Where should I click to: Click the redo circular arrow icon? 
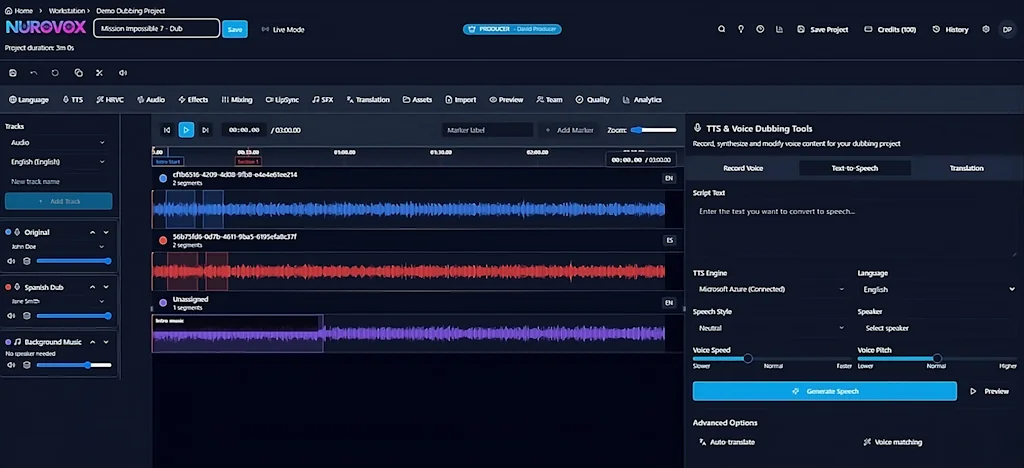click(x=56, y=73)
